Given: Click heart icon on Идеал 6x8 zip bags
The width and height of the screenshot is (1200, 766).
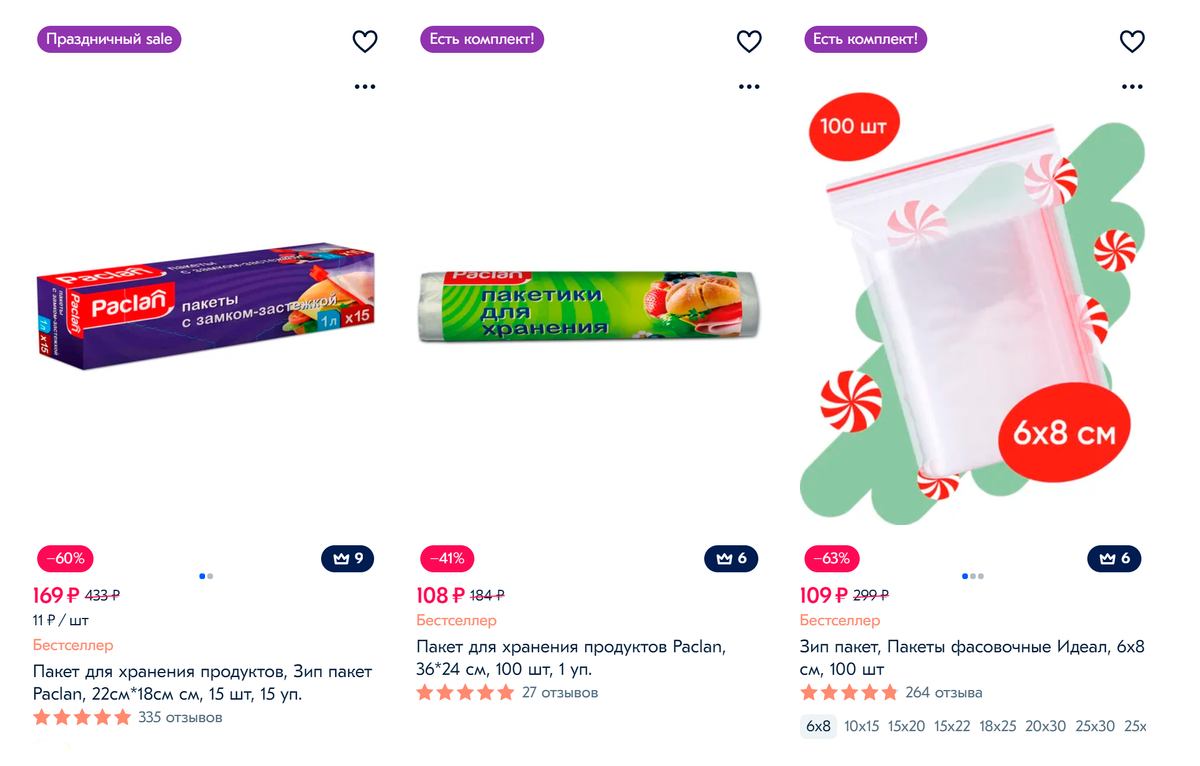Looking at the screenshot, I should coord(1132,41).
